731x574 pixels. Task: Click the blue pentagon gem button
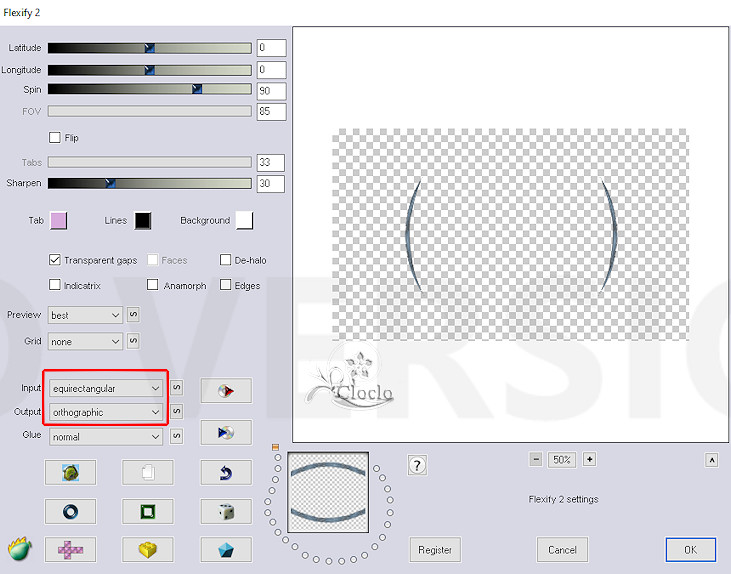(x=225, y=549)
